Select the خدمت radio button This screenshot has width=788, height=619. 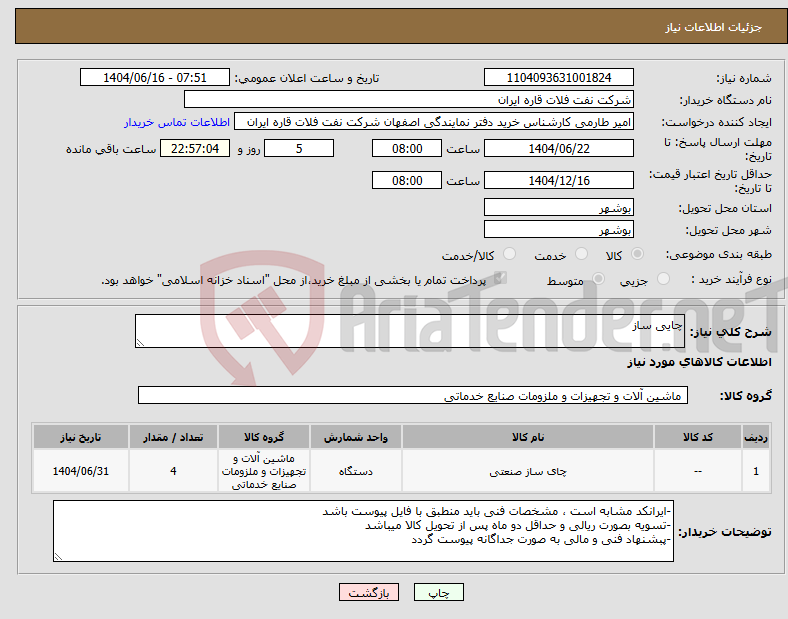point(581,254)
